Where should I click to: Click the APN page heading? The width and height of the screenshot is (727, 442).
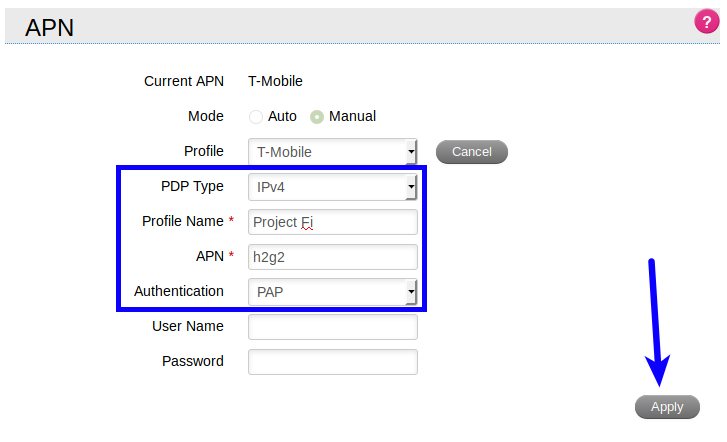click(x=49, y=27)
